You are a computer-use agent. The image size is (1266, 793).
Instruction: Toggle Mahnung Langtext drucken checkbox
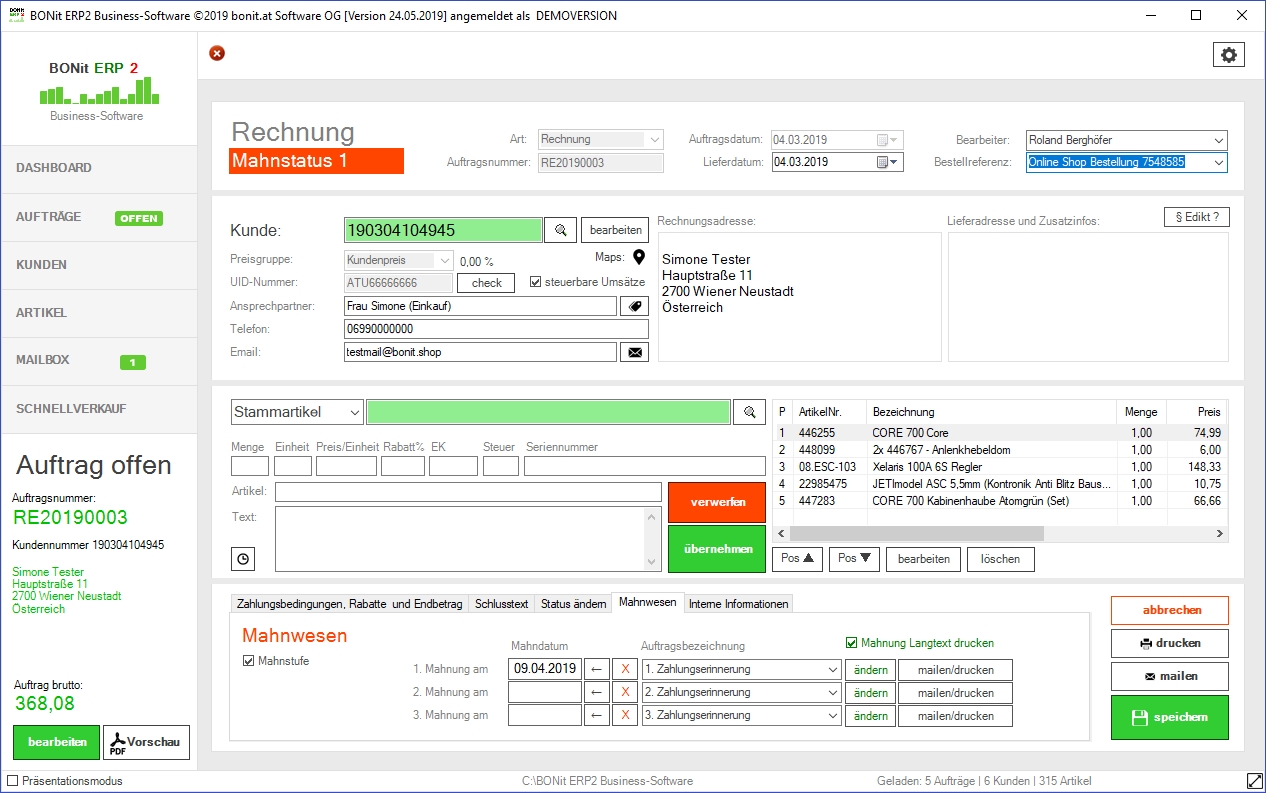852,643
